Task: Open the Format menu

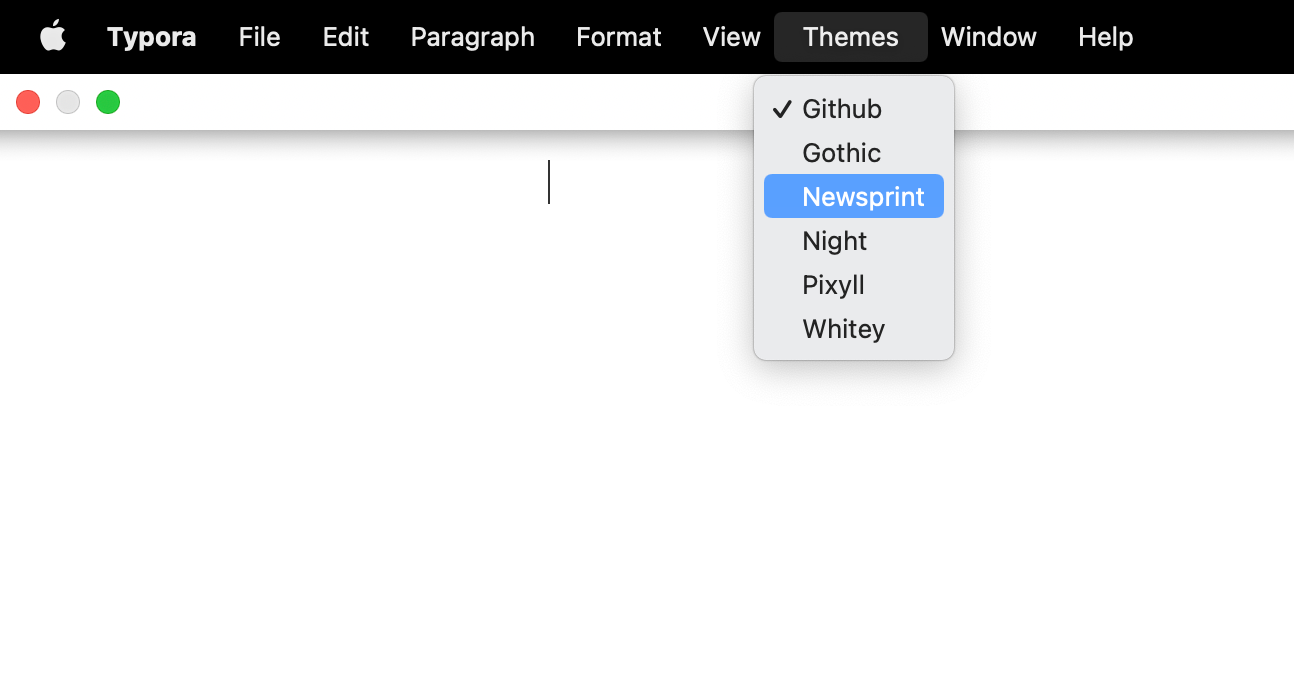Action: click(618, 37)
